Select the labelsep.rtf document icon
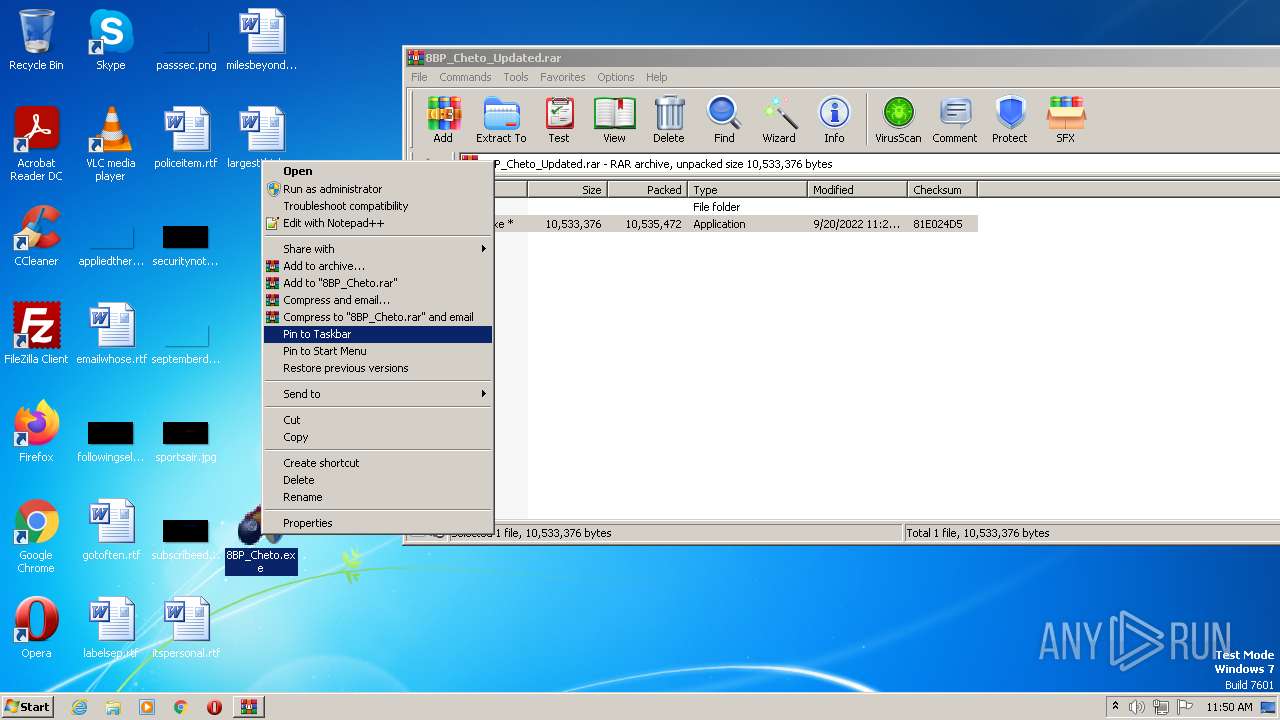The height and width of the screenshot is (720, 1280). pos(111,628)
